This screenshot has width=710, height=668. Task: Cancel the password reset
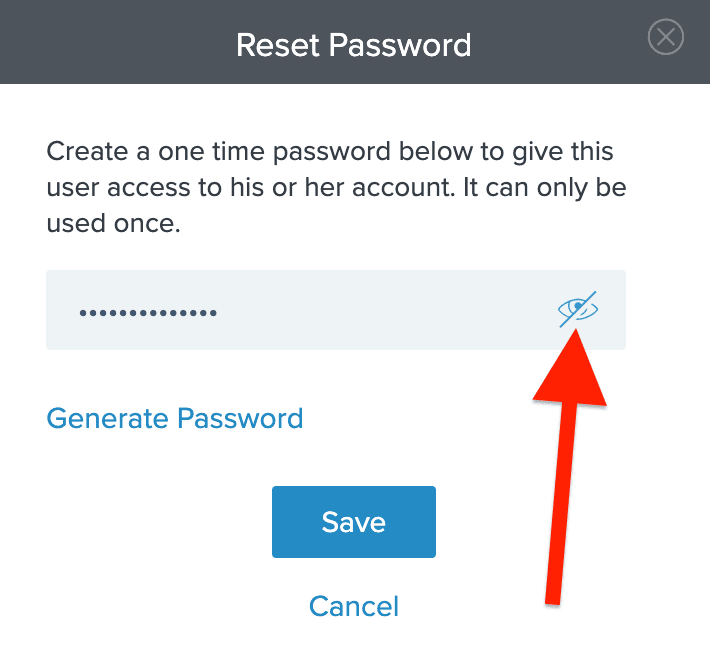[354, 606]
